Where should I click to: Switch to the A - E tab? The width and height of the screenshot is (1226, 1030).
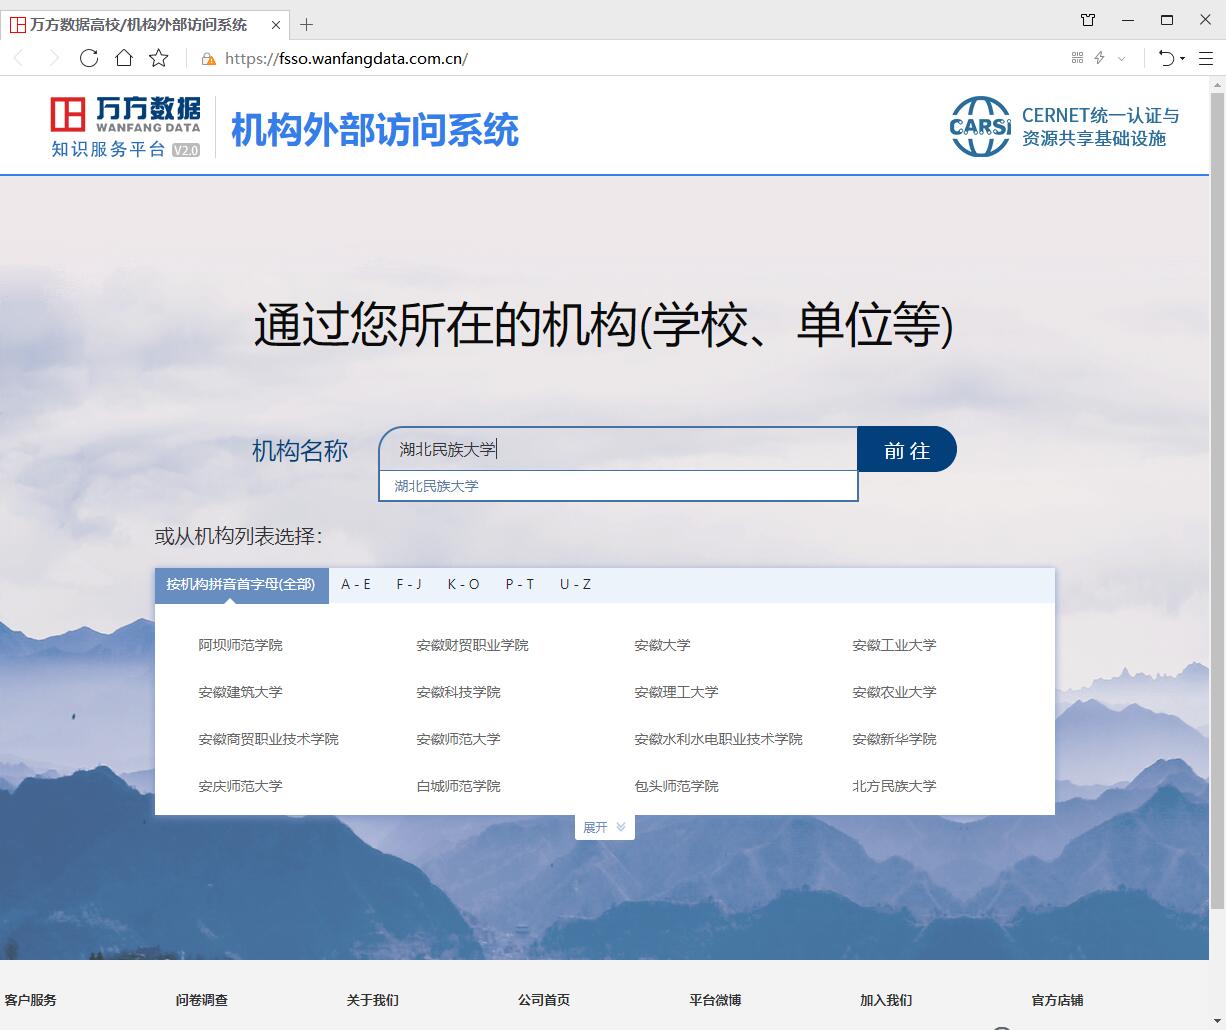pos(356,585)
